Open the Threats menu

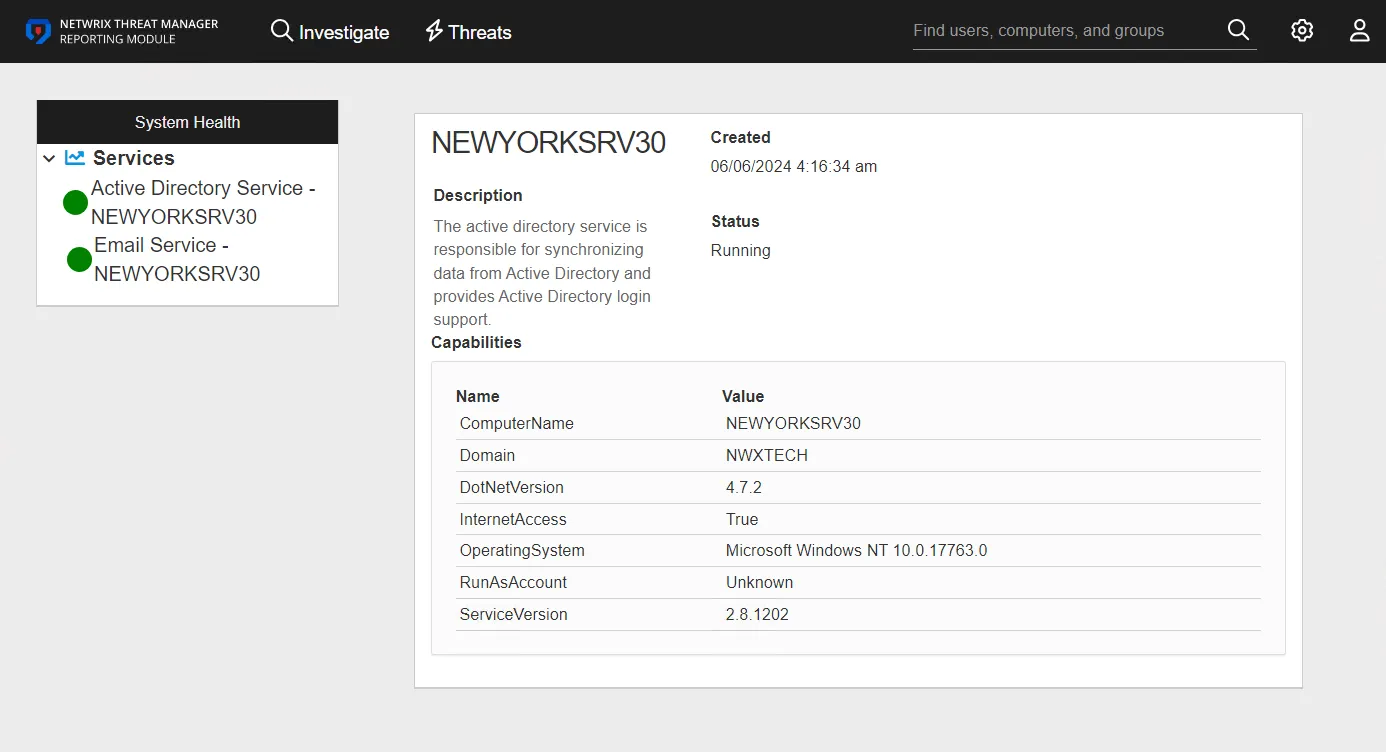468,32
